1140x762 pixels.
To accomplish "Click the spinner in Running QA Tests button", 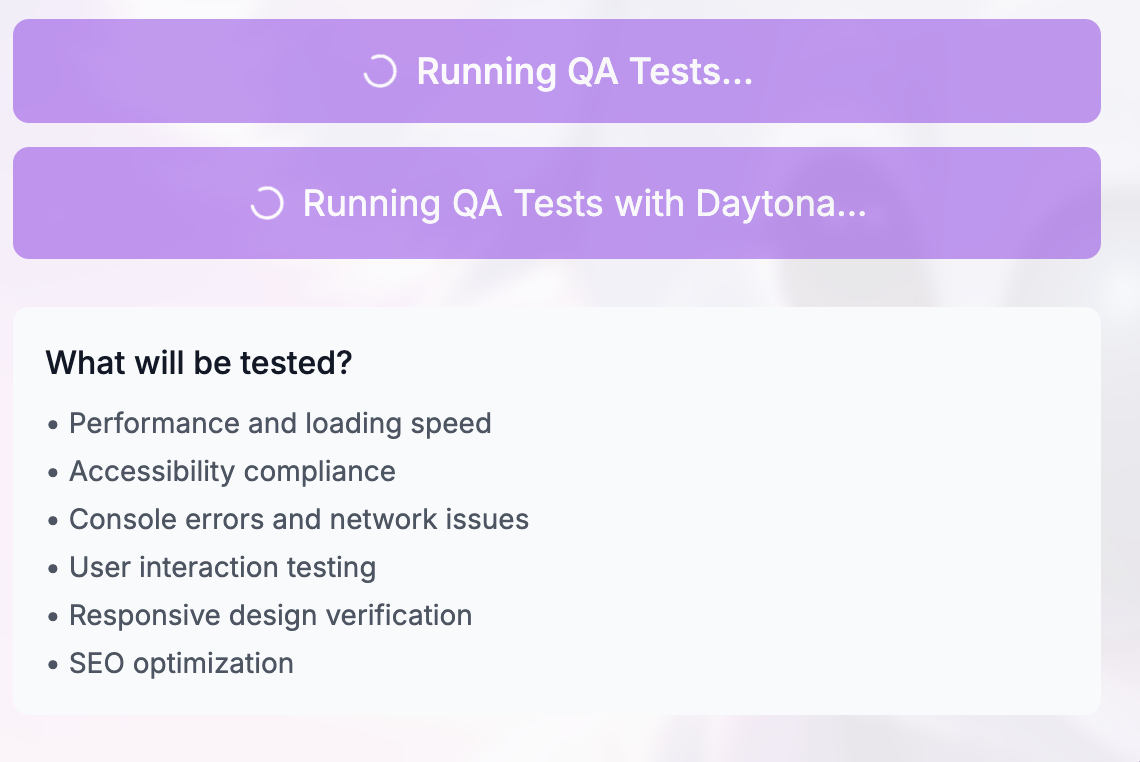I will [380, 72].
